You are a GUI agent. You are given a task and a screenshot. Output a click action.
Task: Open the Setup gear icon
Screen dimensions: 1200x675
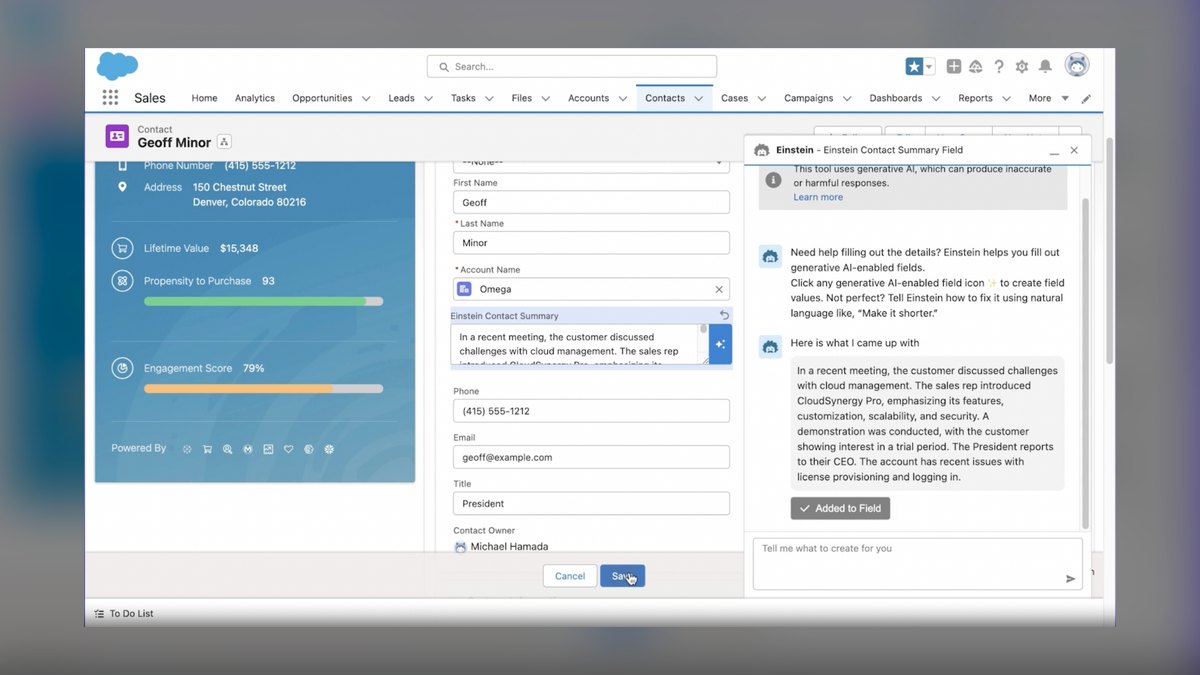(x=1022, y=66)
